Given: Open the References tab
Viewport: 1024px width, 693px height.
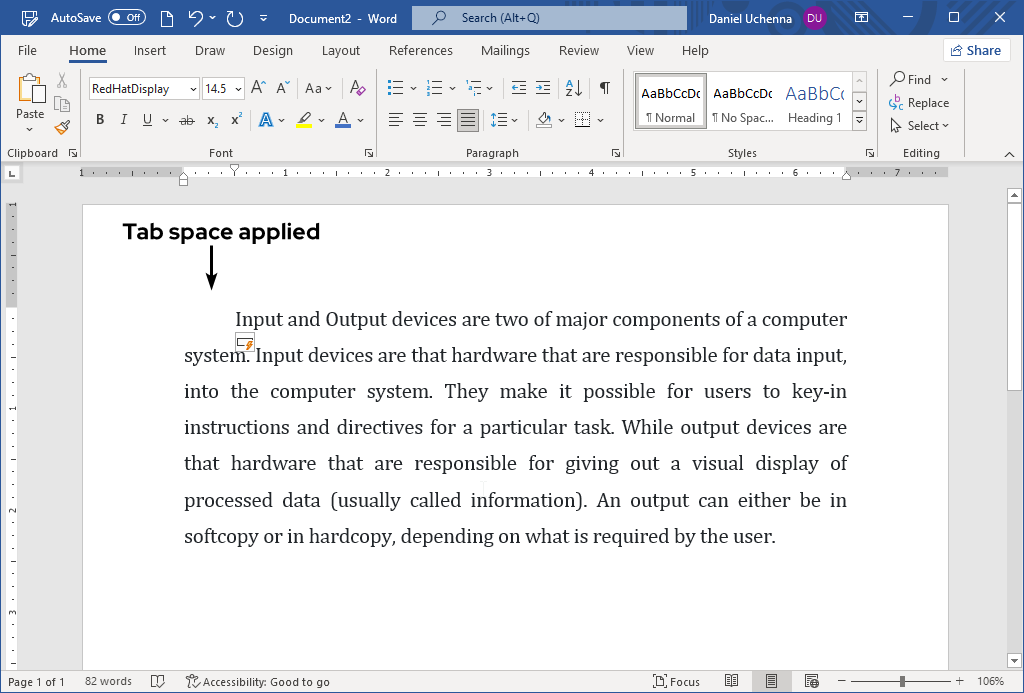Looking at the screenshot, I should click(420, 50).
